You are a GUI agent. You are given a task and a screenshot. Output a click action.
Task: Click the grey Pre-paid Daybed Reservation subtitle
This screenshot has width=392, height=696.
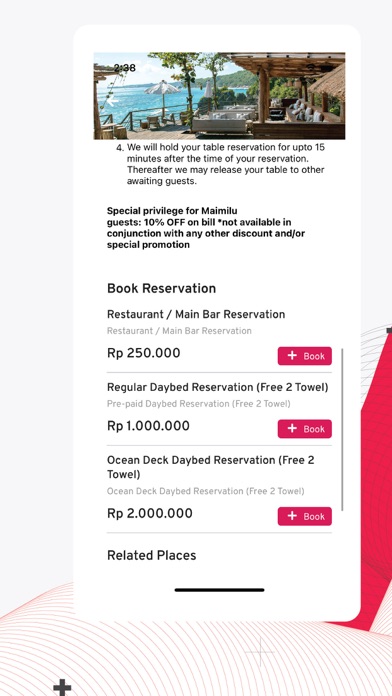198,404
